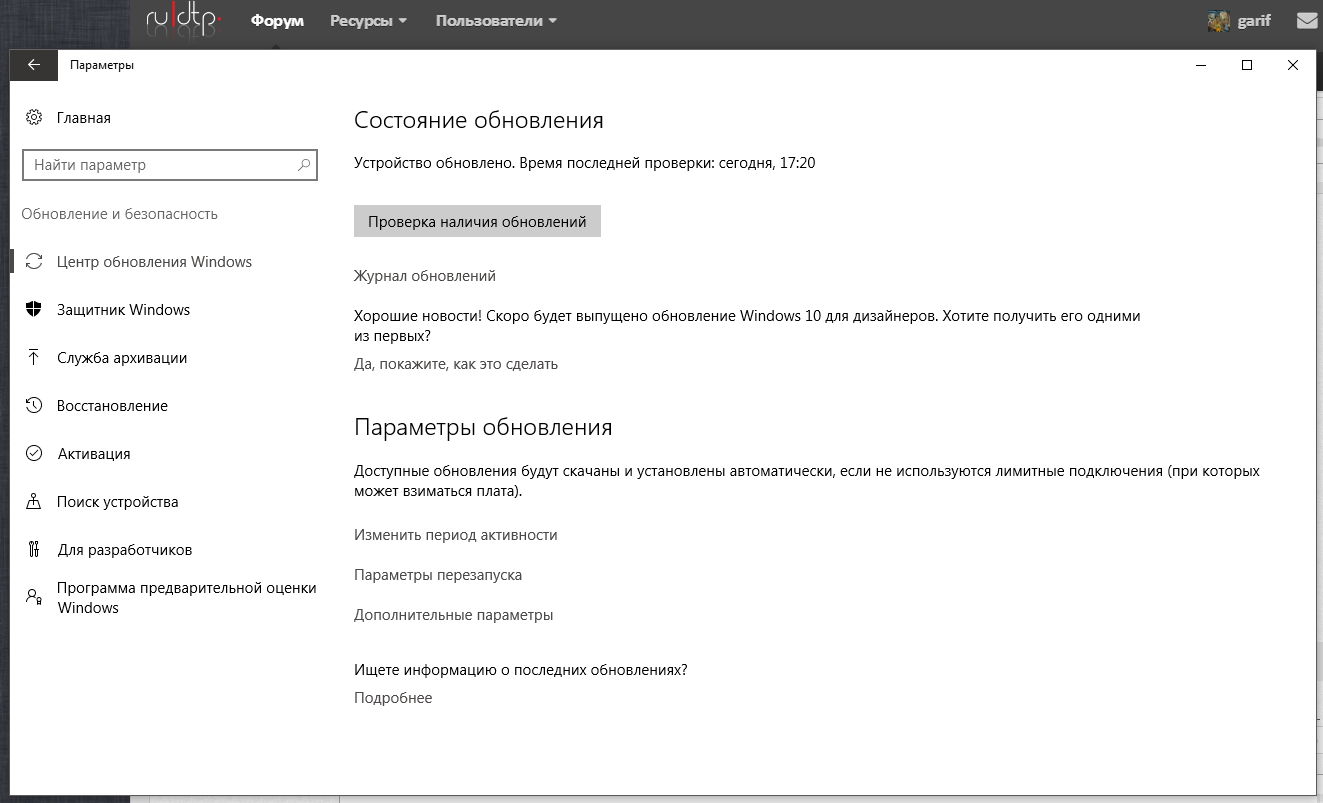1323x803 pixels.
Task: Minimize the Параметры window
Action: tap(1201, 65)
